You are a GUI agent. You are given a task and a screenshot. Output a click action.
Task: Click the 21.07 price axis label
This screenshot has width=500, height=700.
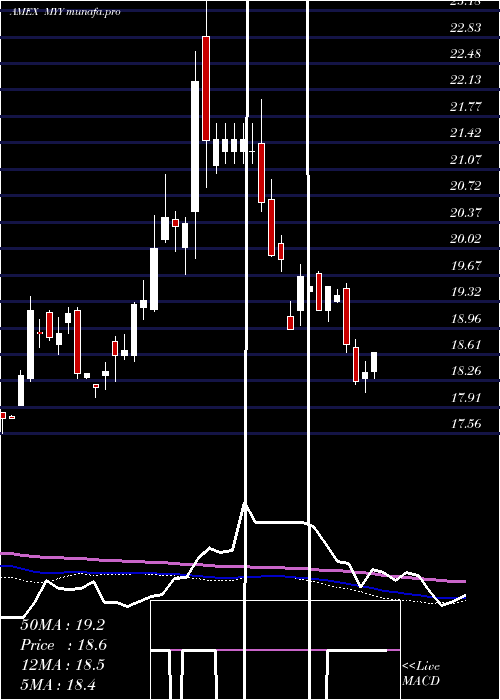(466, 159)
